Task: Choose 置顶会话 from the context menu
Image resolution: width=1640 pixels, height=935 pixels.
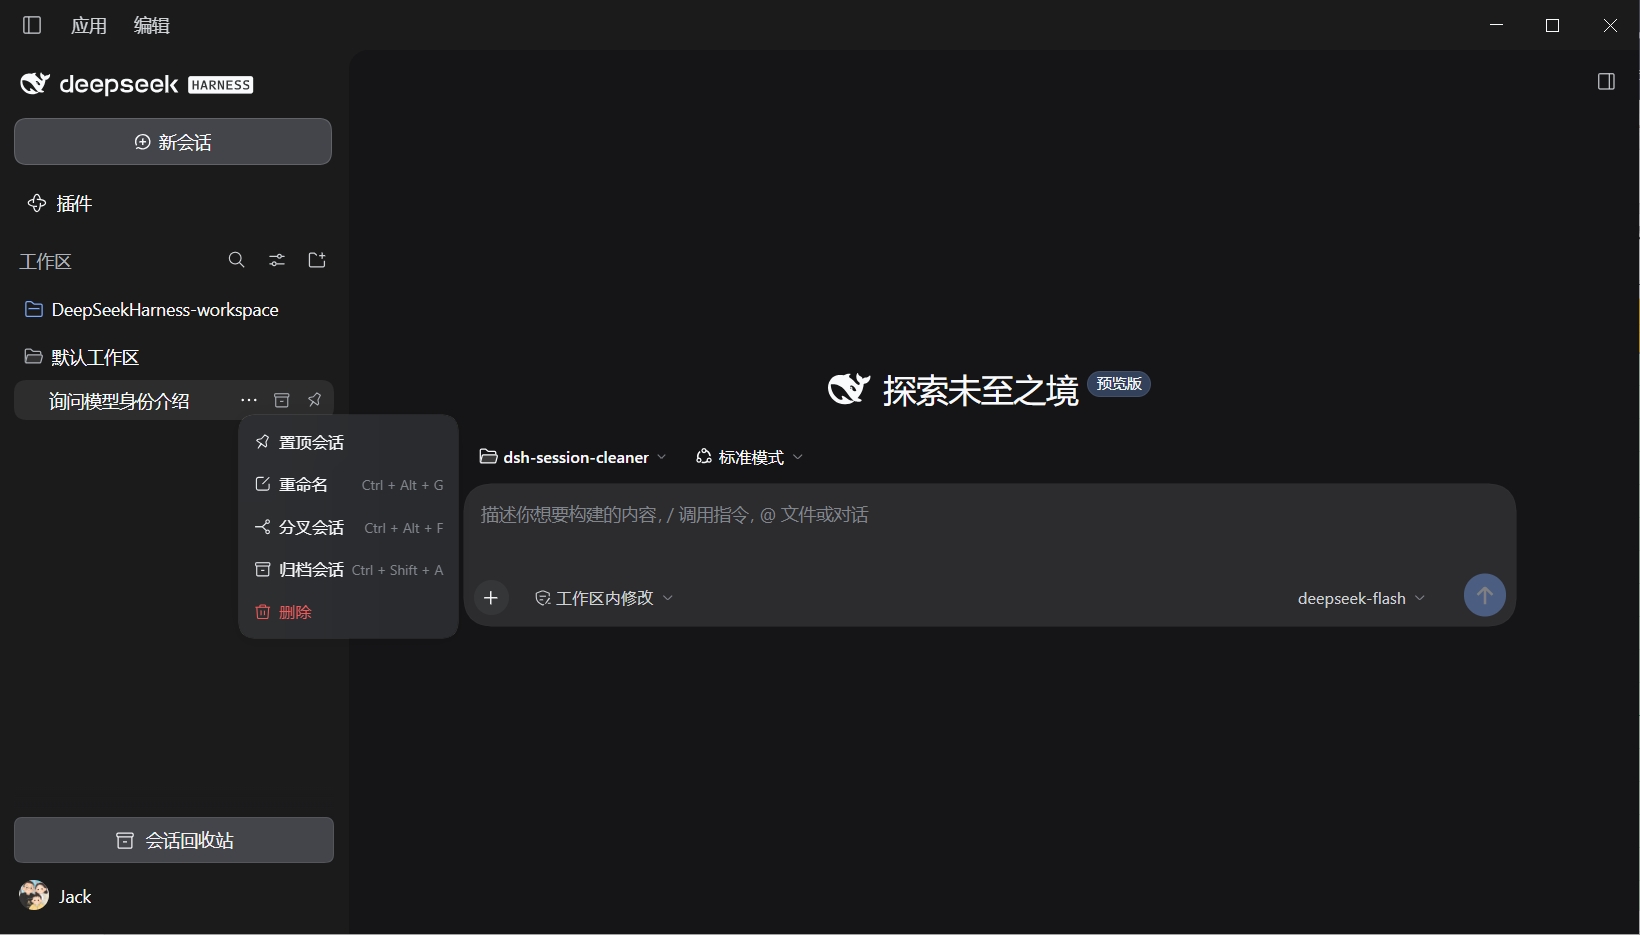Action: [348, 442]
